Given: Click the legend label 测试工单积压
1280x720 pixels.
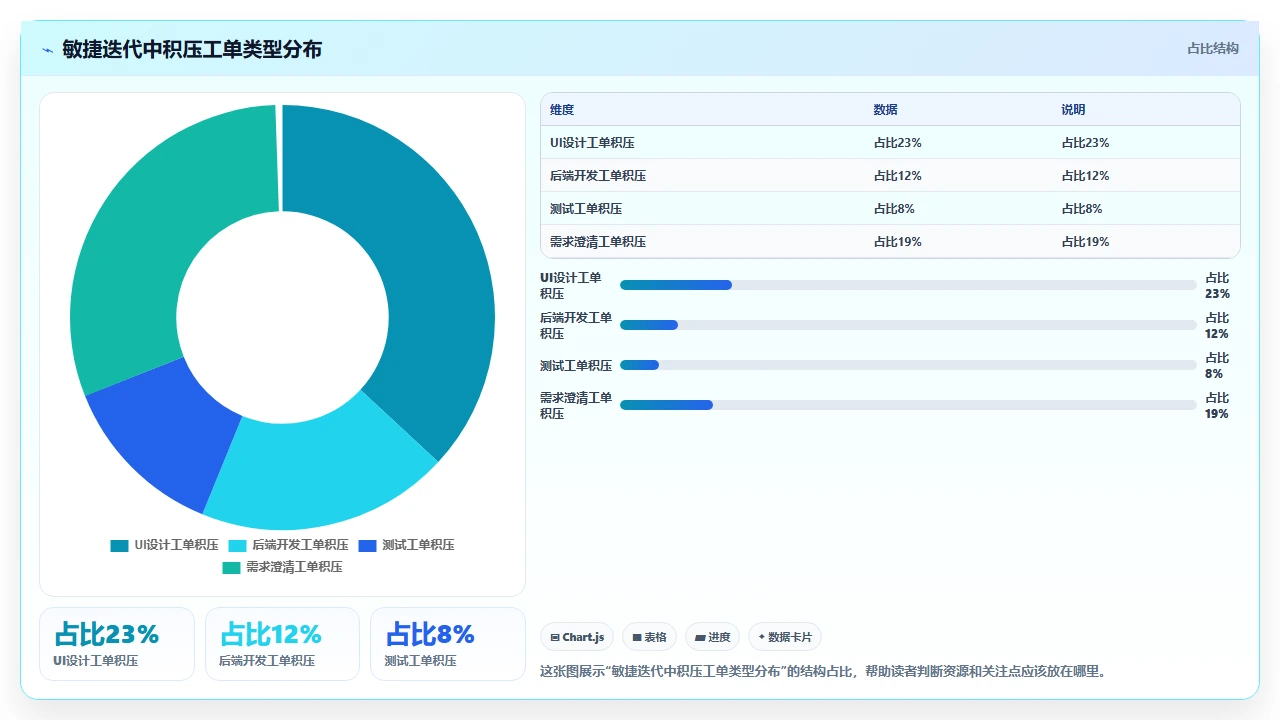Looking at the screenshot, I should click(418, 545).
